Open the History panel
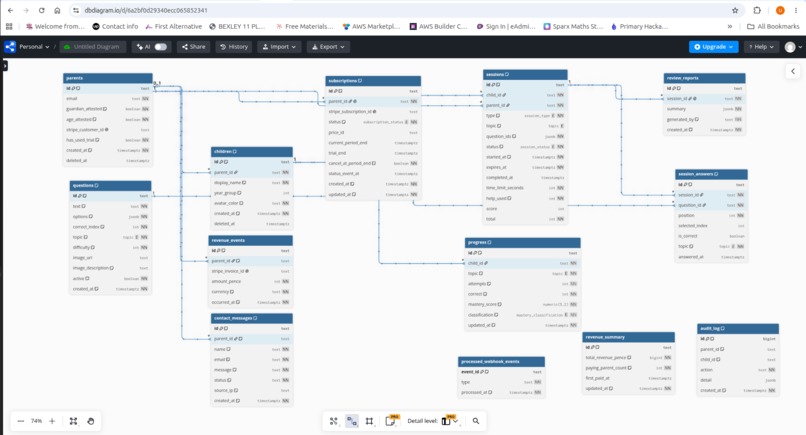Image resolution: width=806 pixels, height=435 pixels. pyautogui.click(x=234, y=47)
